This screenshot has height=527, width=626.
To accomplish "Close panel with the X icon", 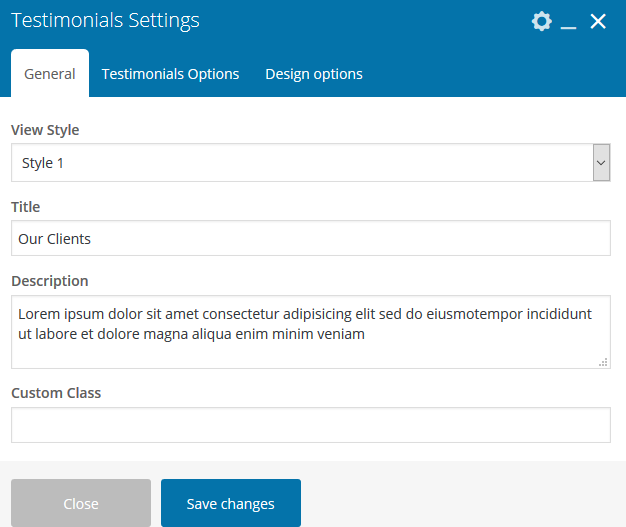I will click(598, 21).
